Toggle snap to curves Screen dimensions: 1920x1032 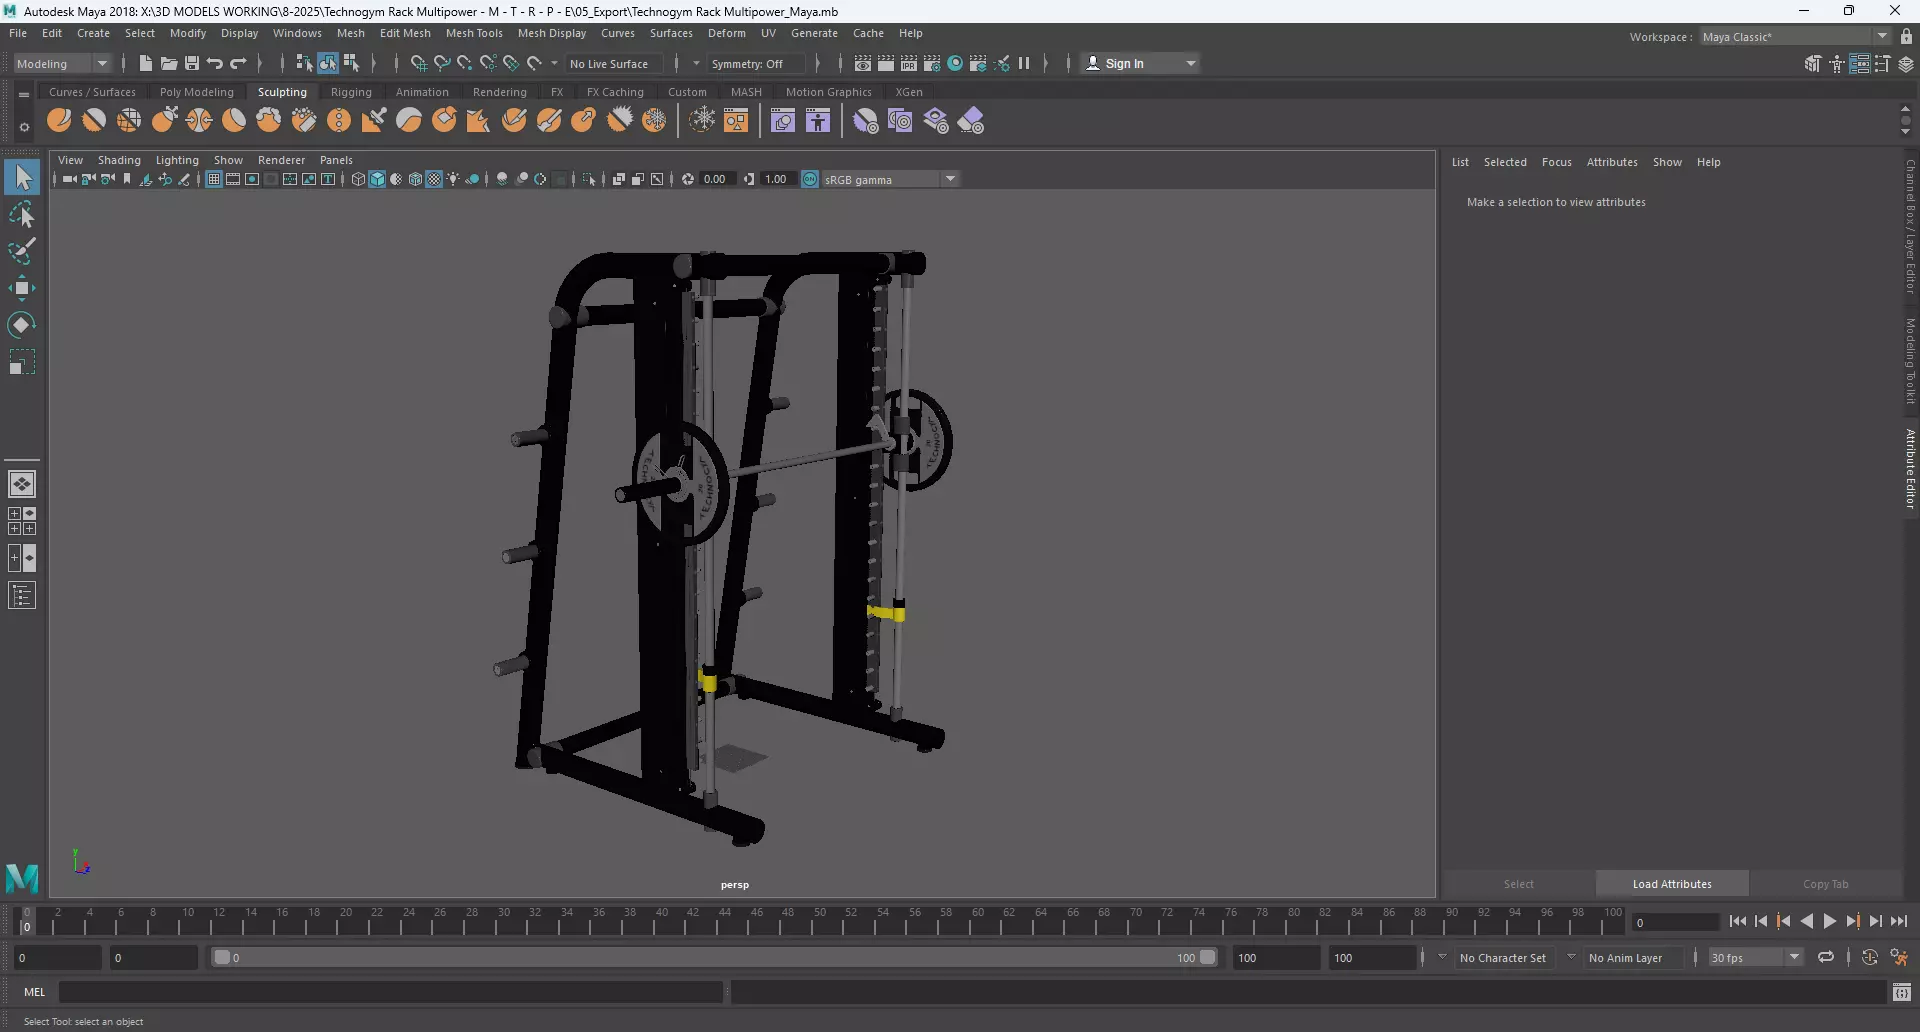click(442, 63)
